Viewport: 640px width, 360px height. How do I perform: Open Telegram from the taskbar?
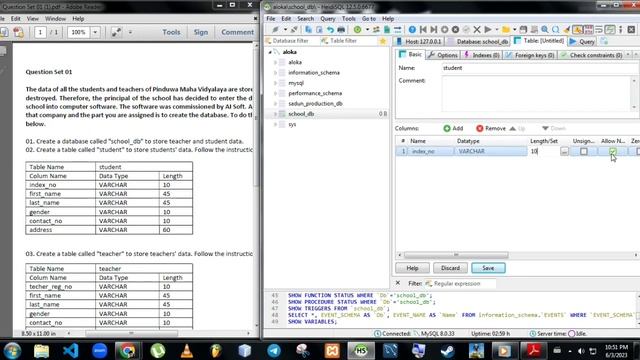[274, 351]
